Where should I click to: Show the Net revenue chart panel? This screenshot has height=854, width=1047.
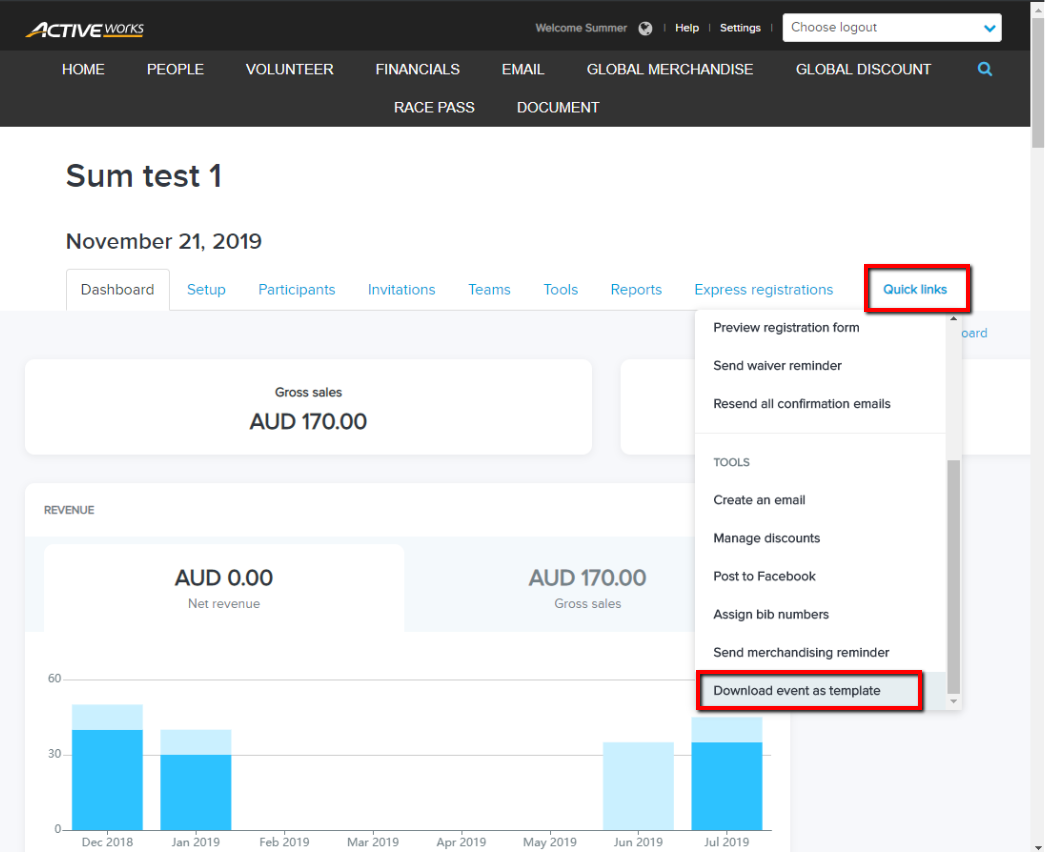(x=224, y=587)
